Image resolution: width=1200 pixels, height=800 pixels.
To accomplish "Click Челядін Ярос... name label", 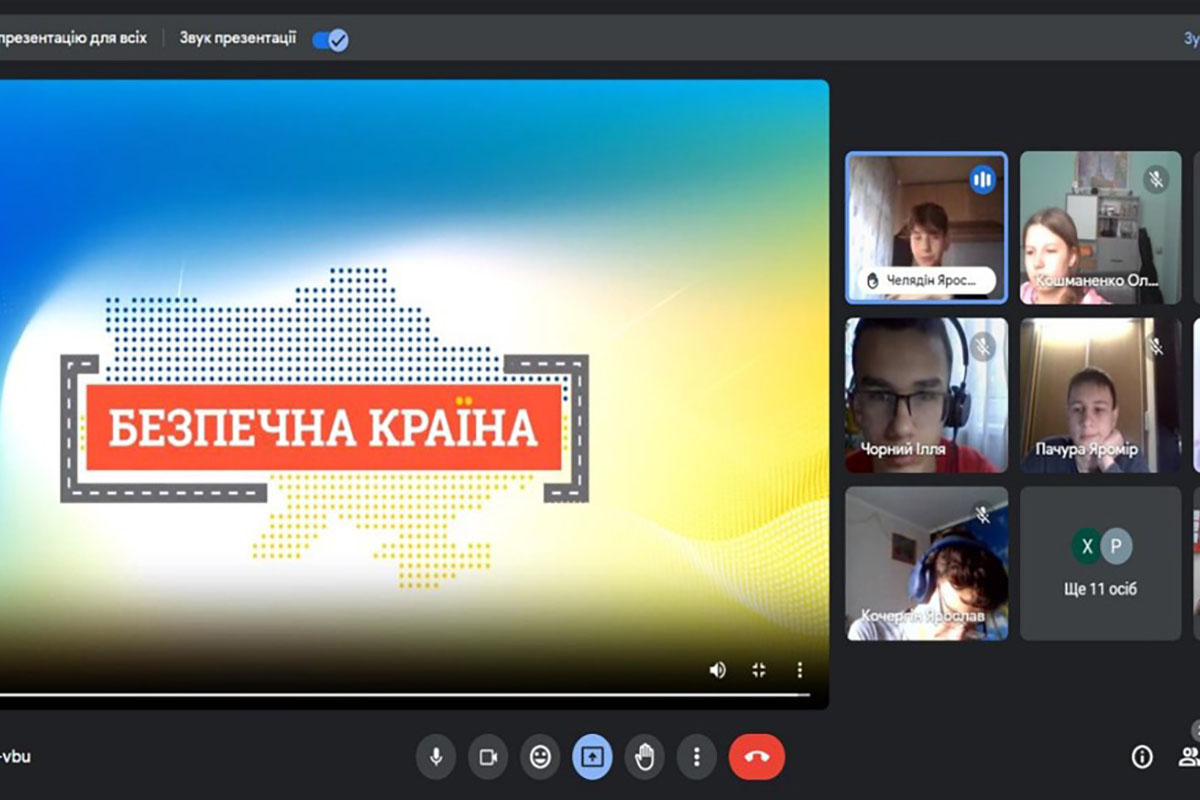I will [x=930, y=281].
